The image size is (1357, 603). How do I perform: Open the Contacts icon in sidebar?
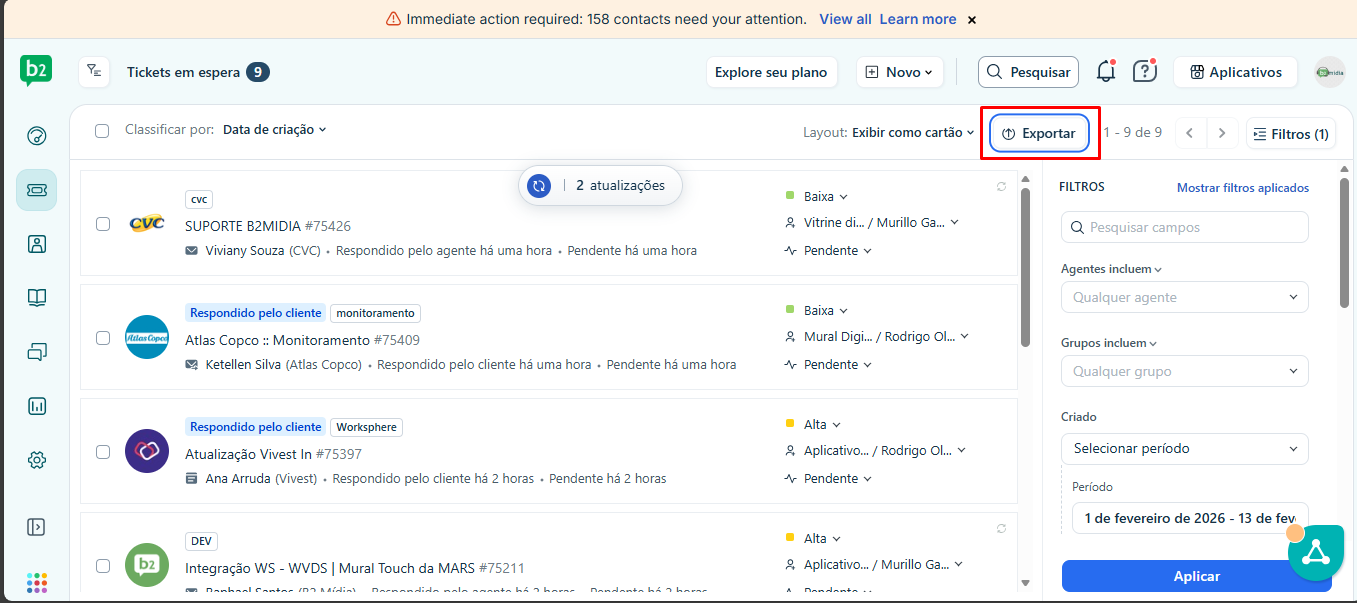pyautogui.click(x=36, y=244)
